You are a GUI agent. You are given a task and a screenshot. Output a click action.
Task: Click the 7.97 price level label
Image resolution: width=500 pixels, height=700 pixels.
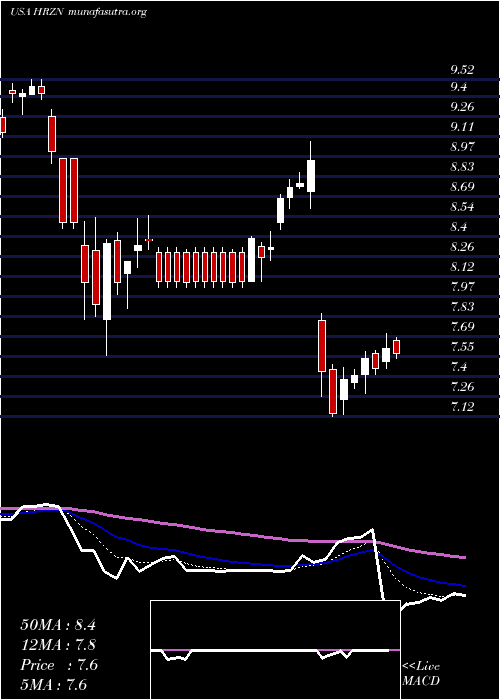(x=462, y=287)
